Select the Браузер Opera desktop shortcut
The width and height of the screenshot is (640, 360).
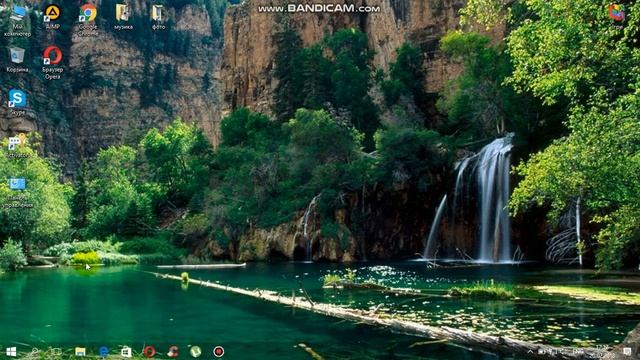pos(53,63)
